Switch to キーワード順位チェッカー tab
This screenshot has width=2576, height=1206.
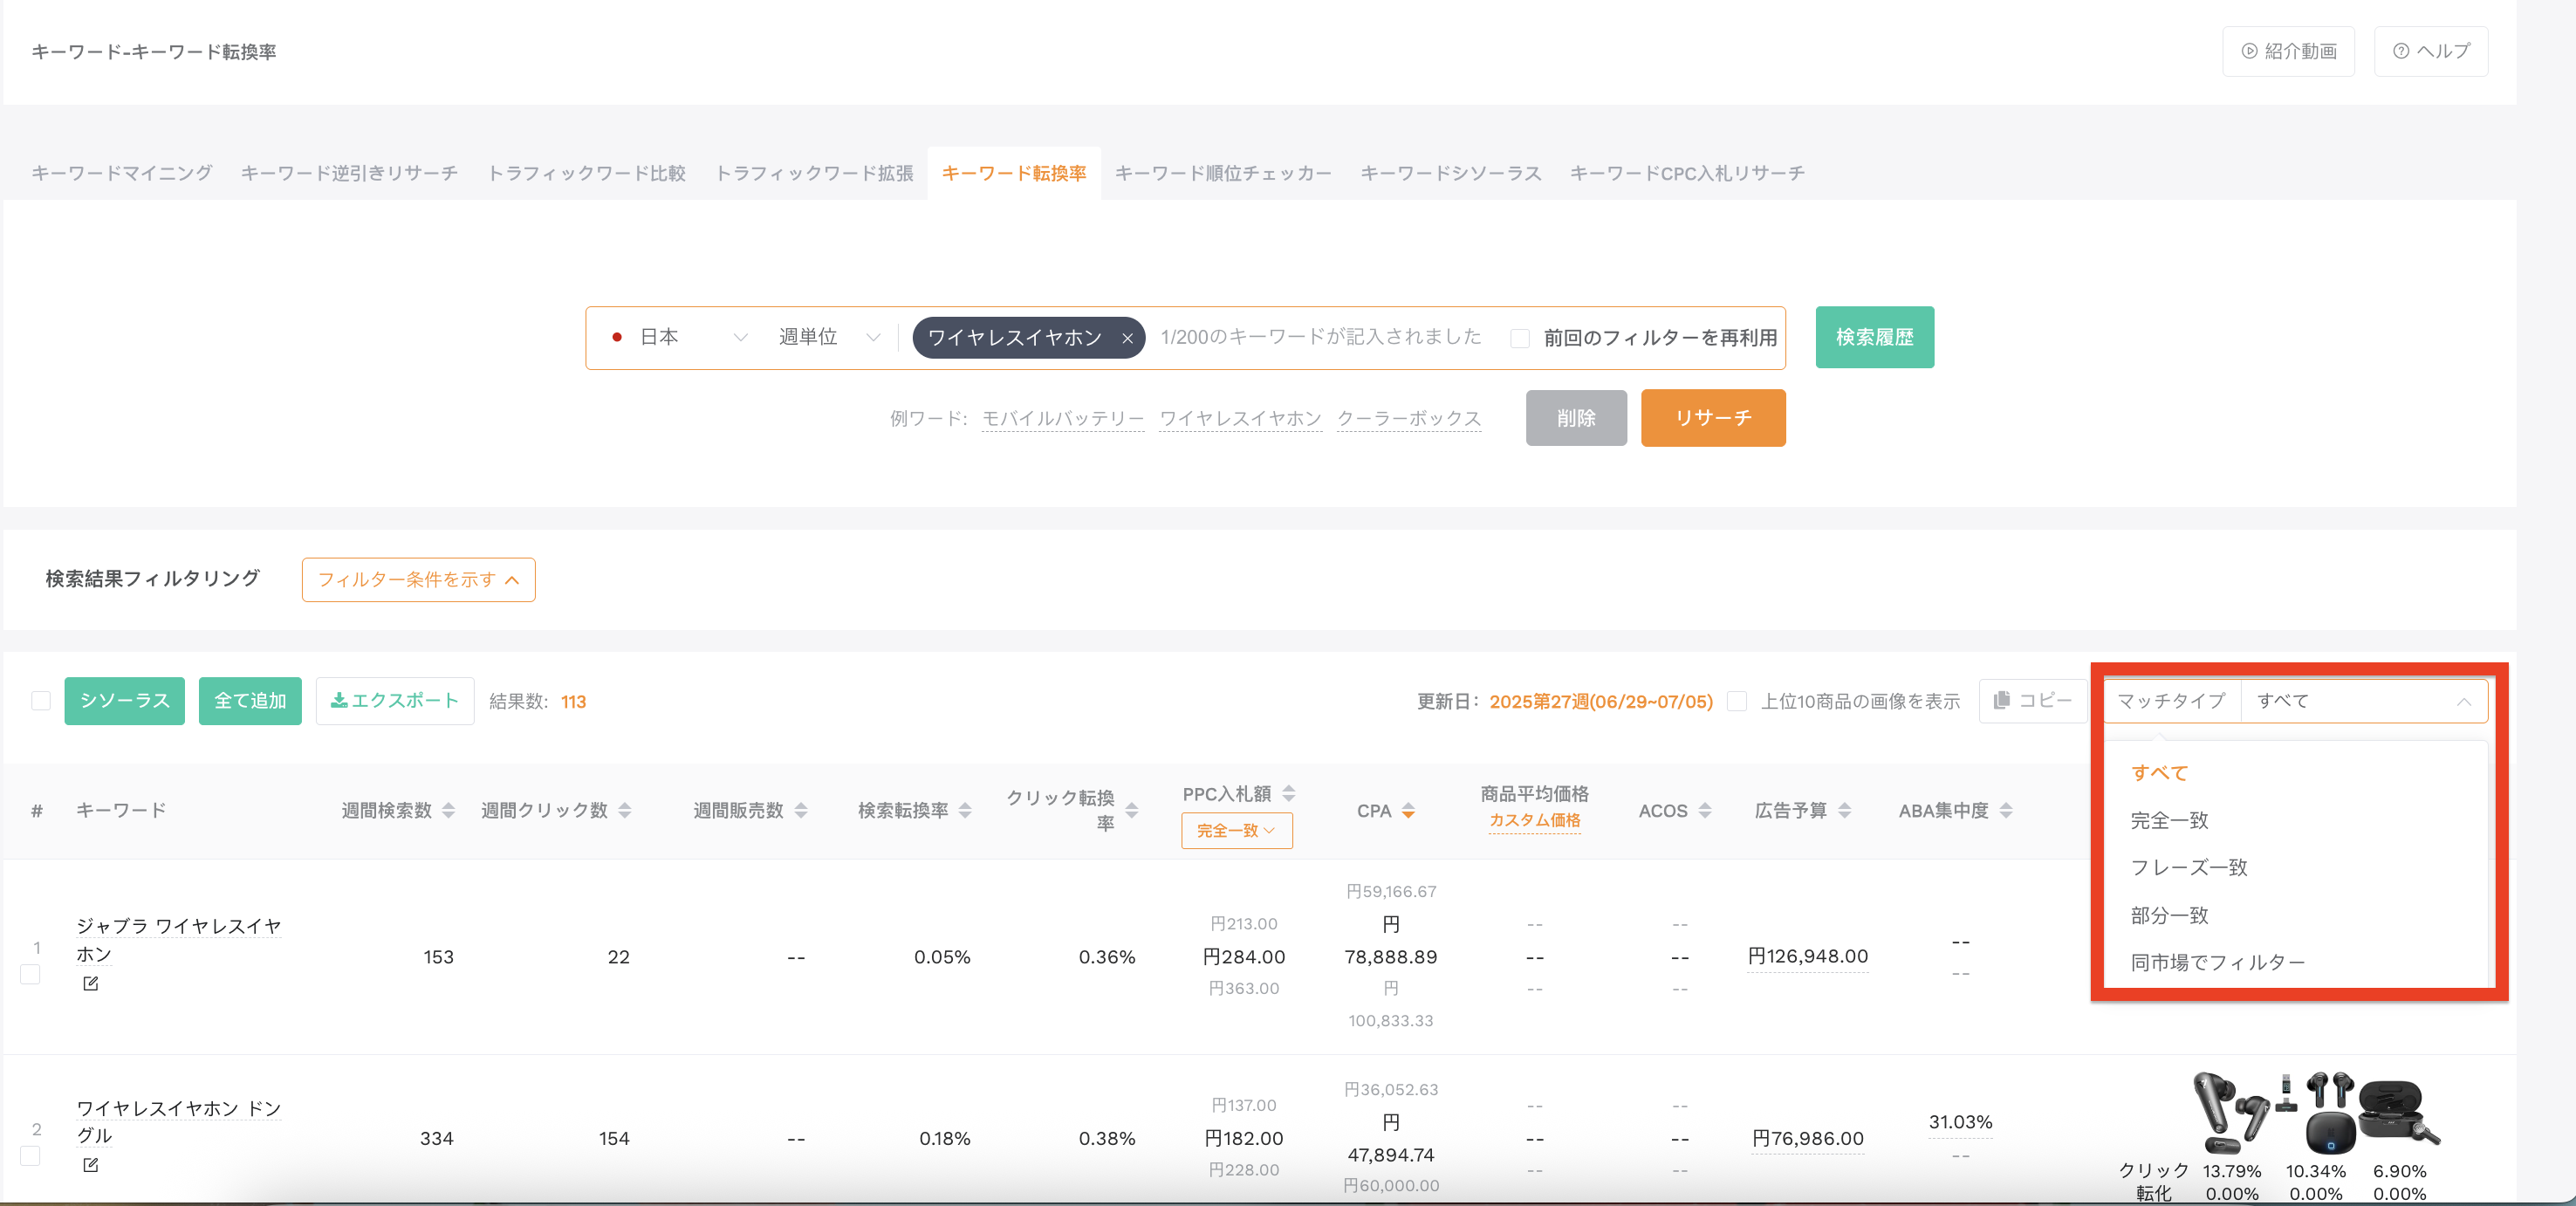click(x=1223, y=173)
